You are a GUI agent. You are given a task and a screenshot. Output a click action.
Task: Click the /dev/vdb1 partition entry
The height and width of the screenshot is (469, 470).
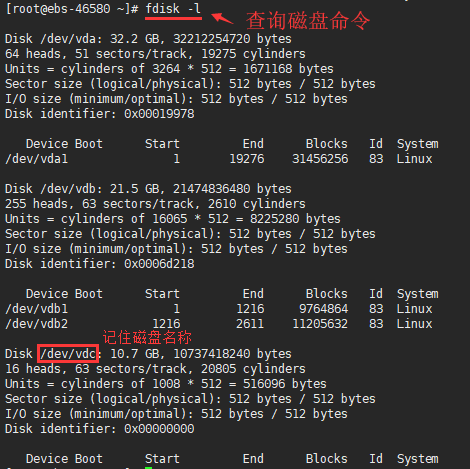click(37, 309)
